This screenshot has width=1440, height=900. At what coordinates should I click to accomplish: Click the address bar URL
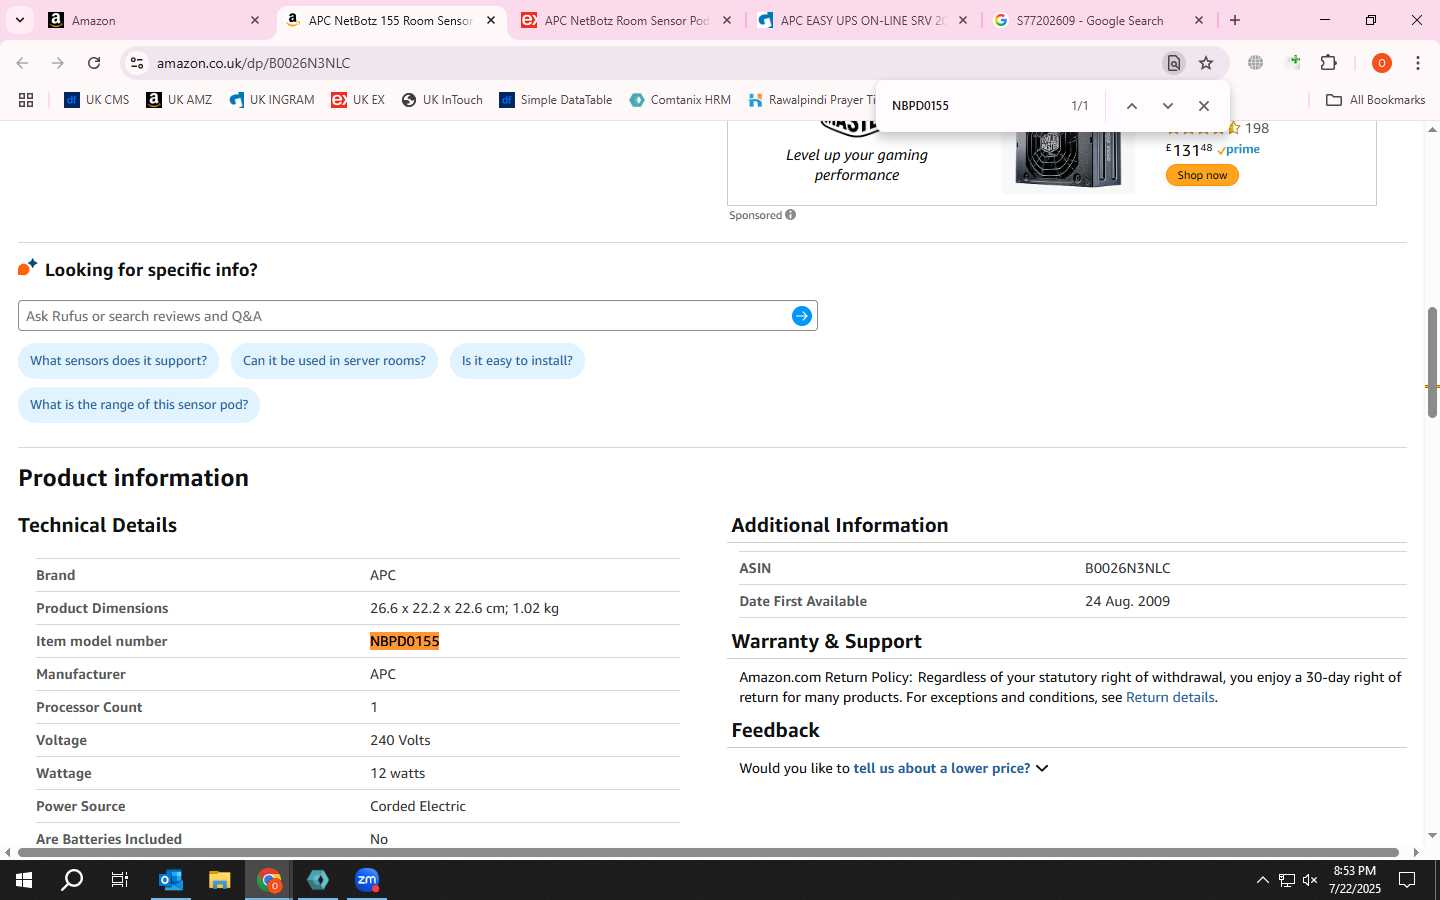coord(253,63)
